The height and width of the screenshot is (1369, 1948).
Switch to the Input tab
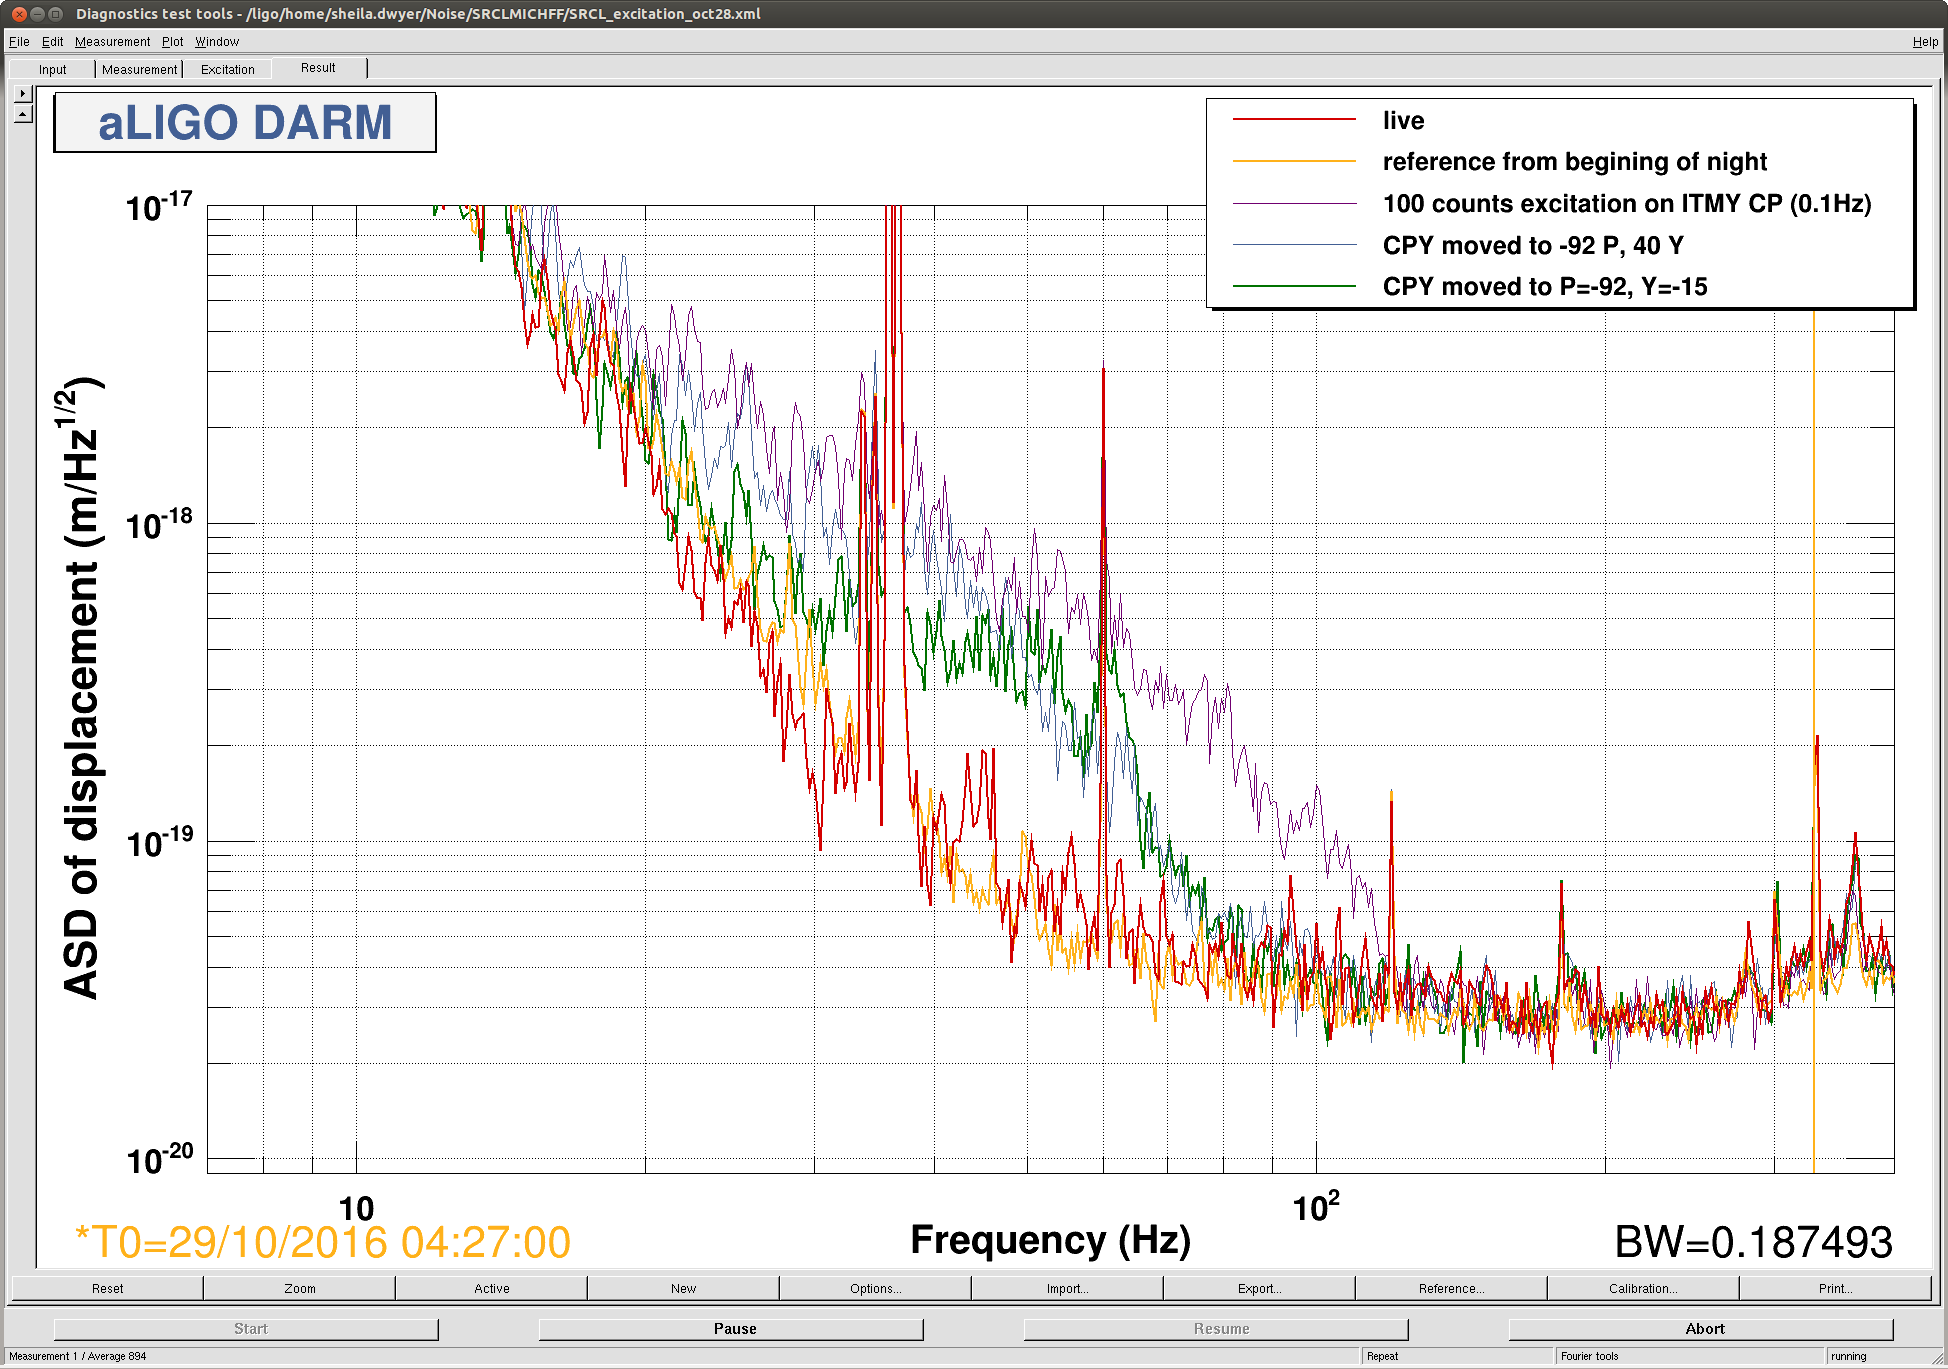click(52, 69)
